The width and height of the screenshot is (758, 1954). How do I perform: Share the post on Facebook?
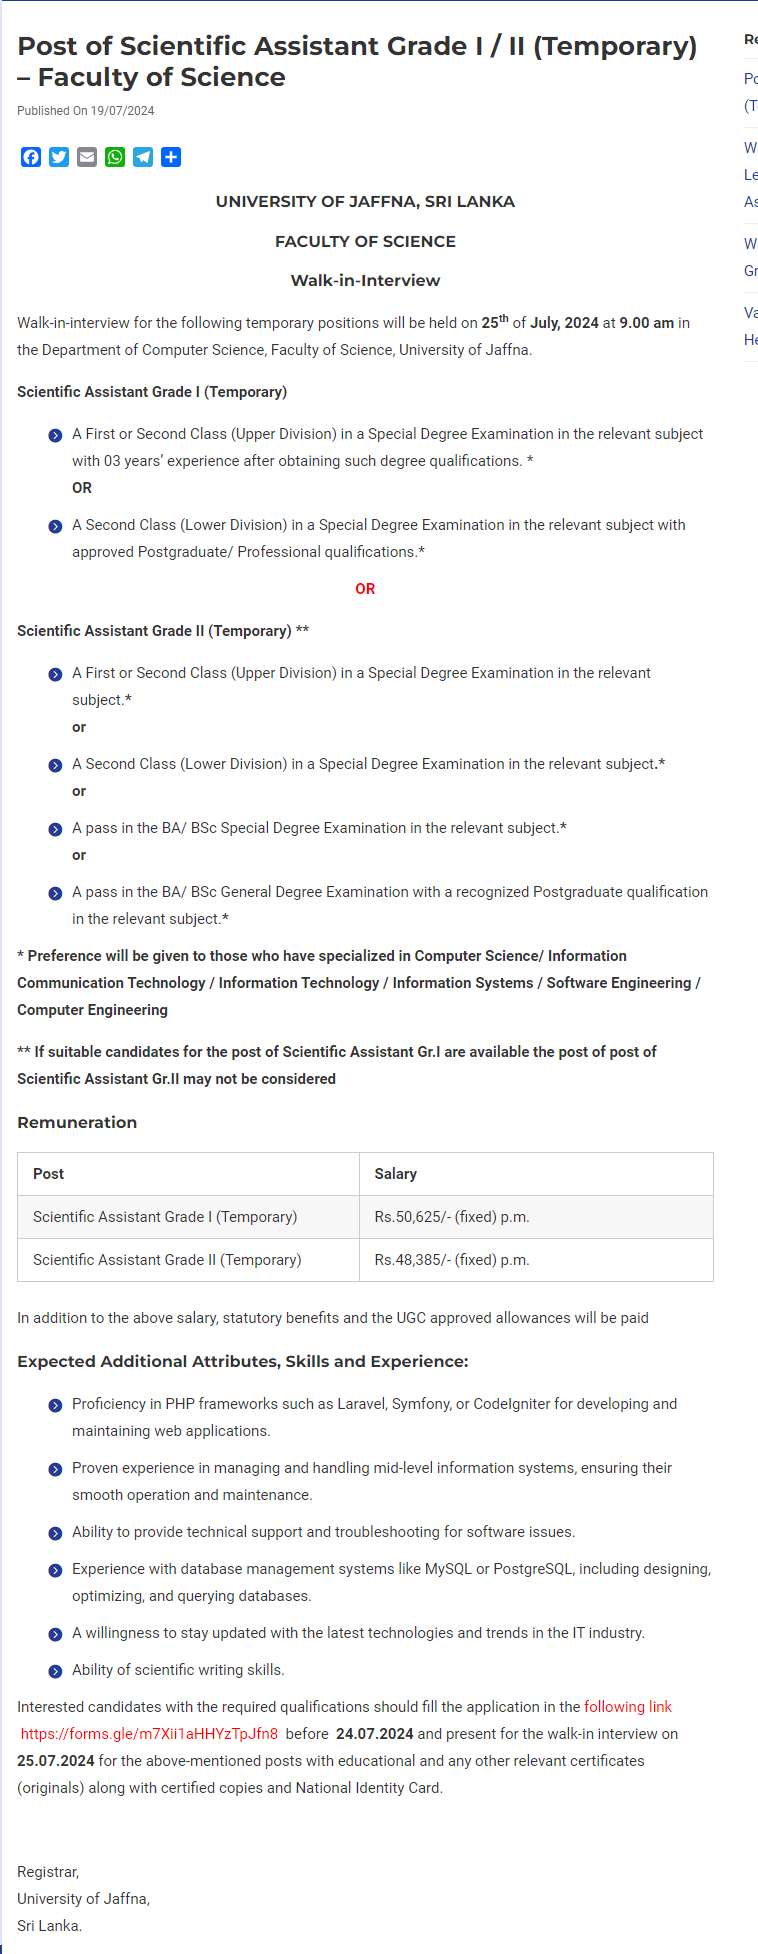coord(31,157)
